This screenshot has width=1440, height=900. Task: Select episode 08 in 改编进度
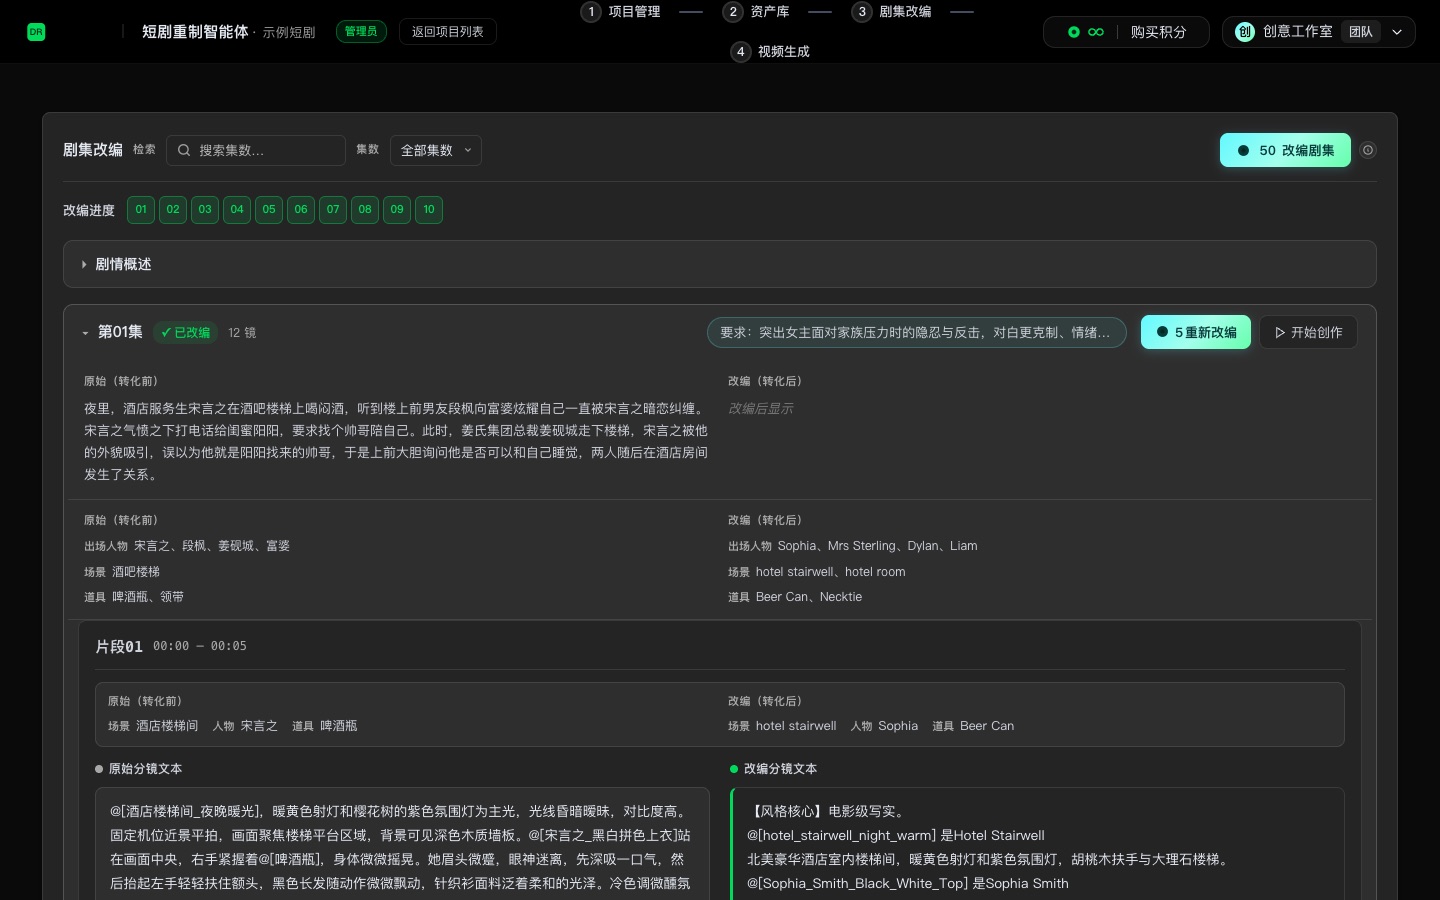[x=365, y=210]
